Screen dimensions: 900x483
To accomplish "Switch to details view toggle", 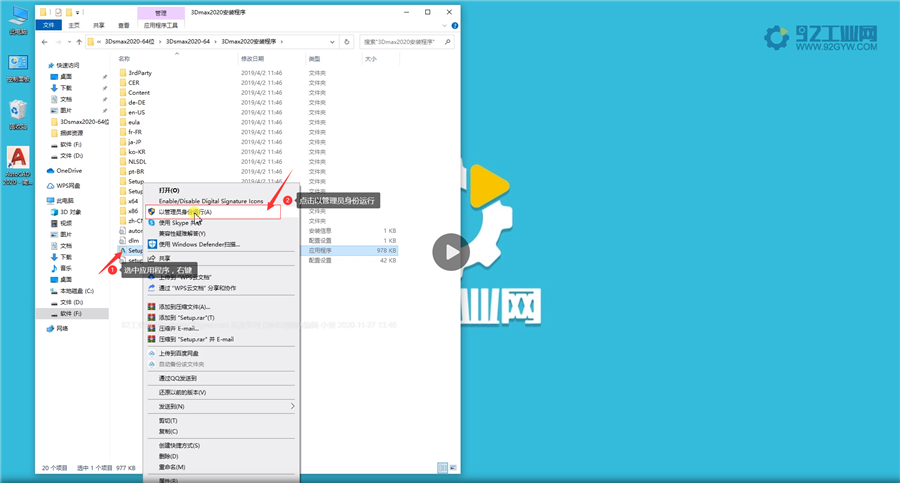I will 443,468.
